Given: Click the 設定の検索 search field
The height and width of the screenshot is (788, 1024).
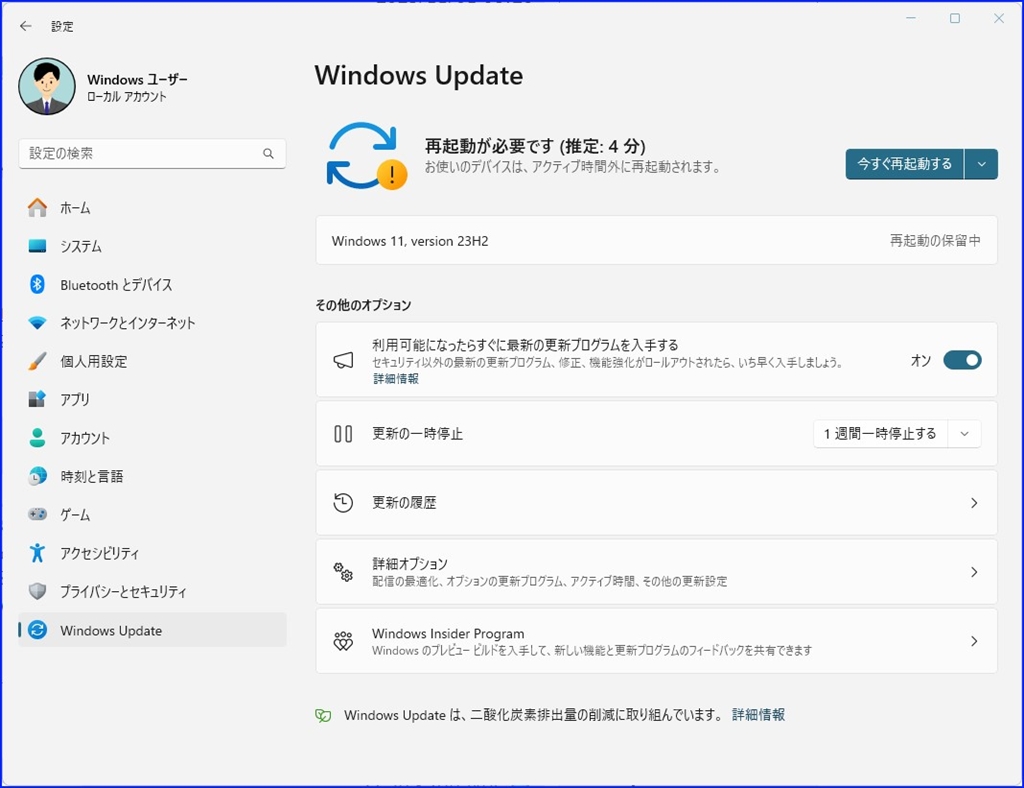Looking at the screenshot, I should [152, 153].
